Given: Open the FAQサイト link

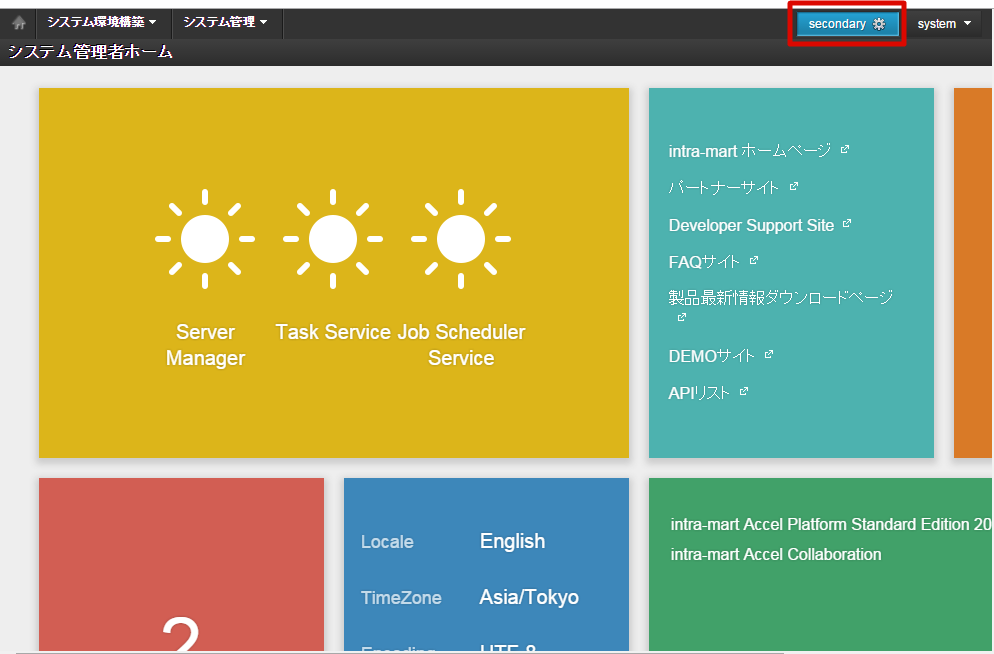Looking at the screenshot, I should pyautogui.click(x=704, y=262).
